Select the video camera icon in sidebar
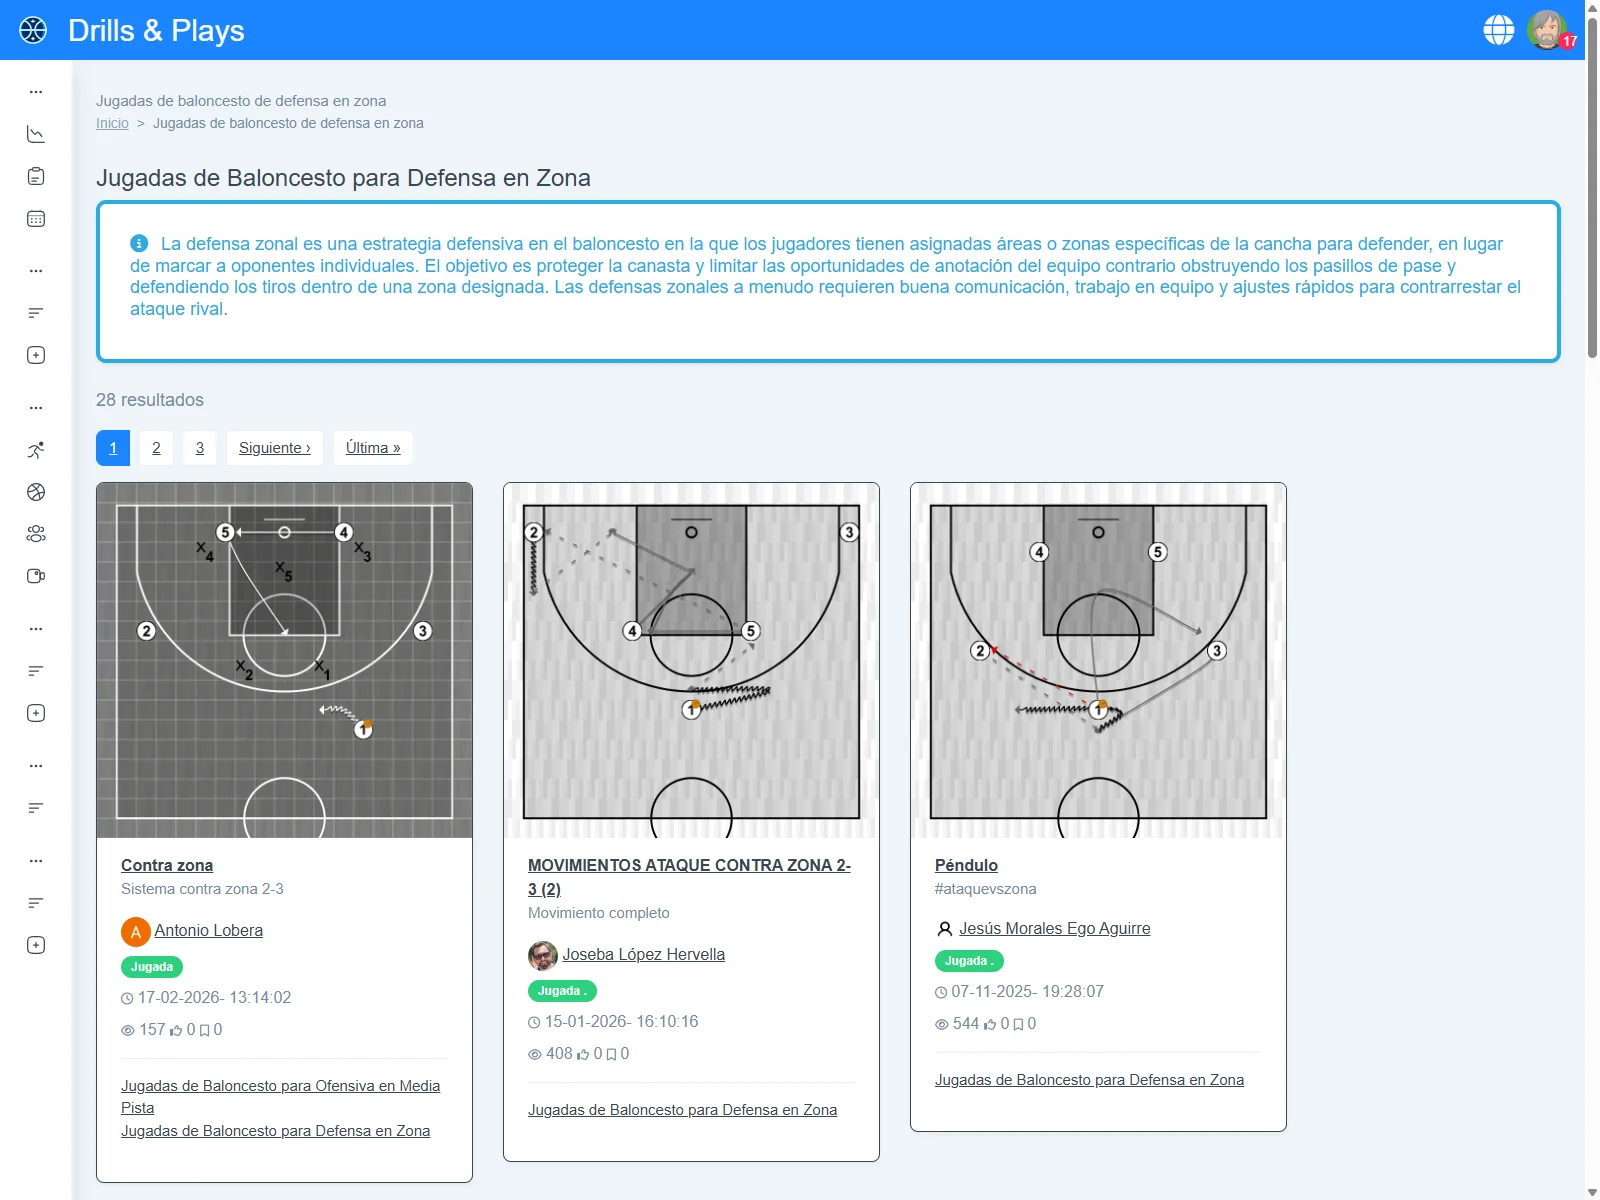This screenshot has height=1200, width=1600. pyautogui.click(x=36, y=575)
